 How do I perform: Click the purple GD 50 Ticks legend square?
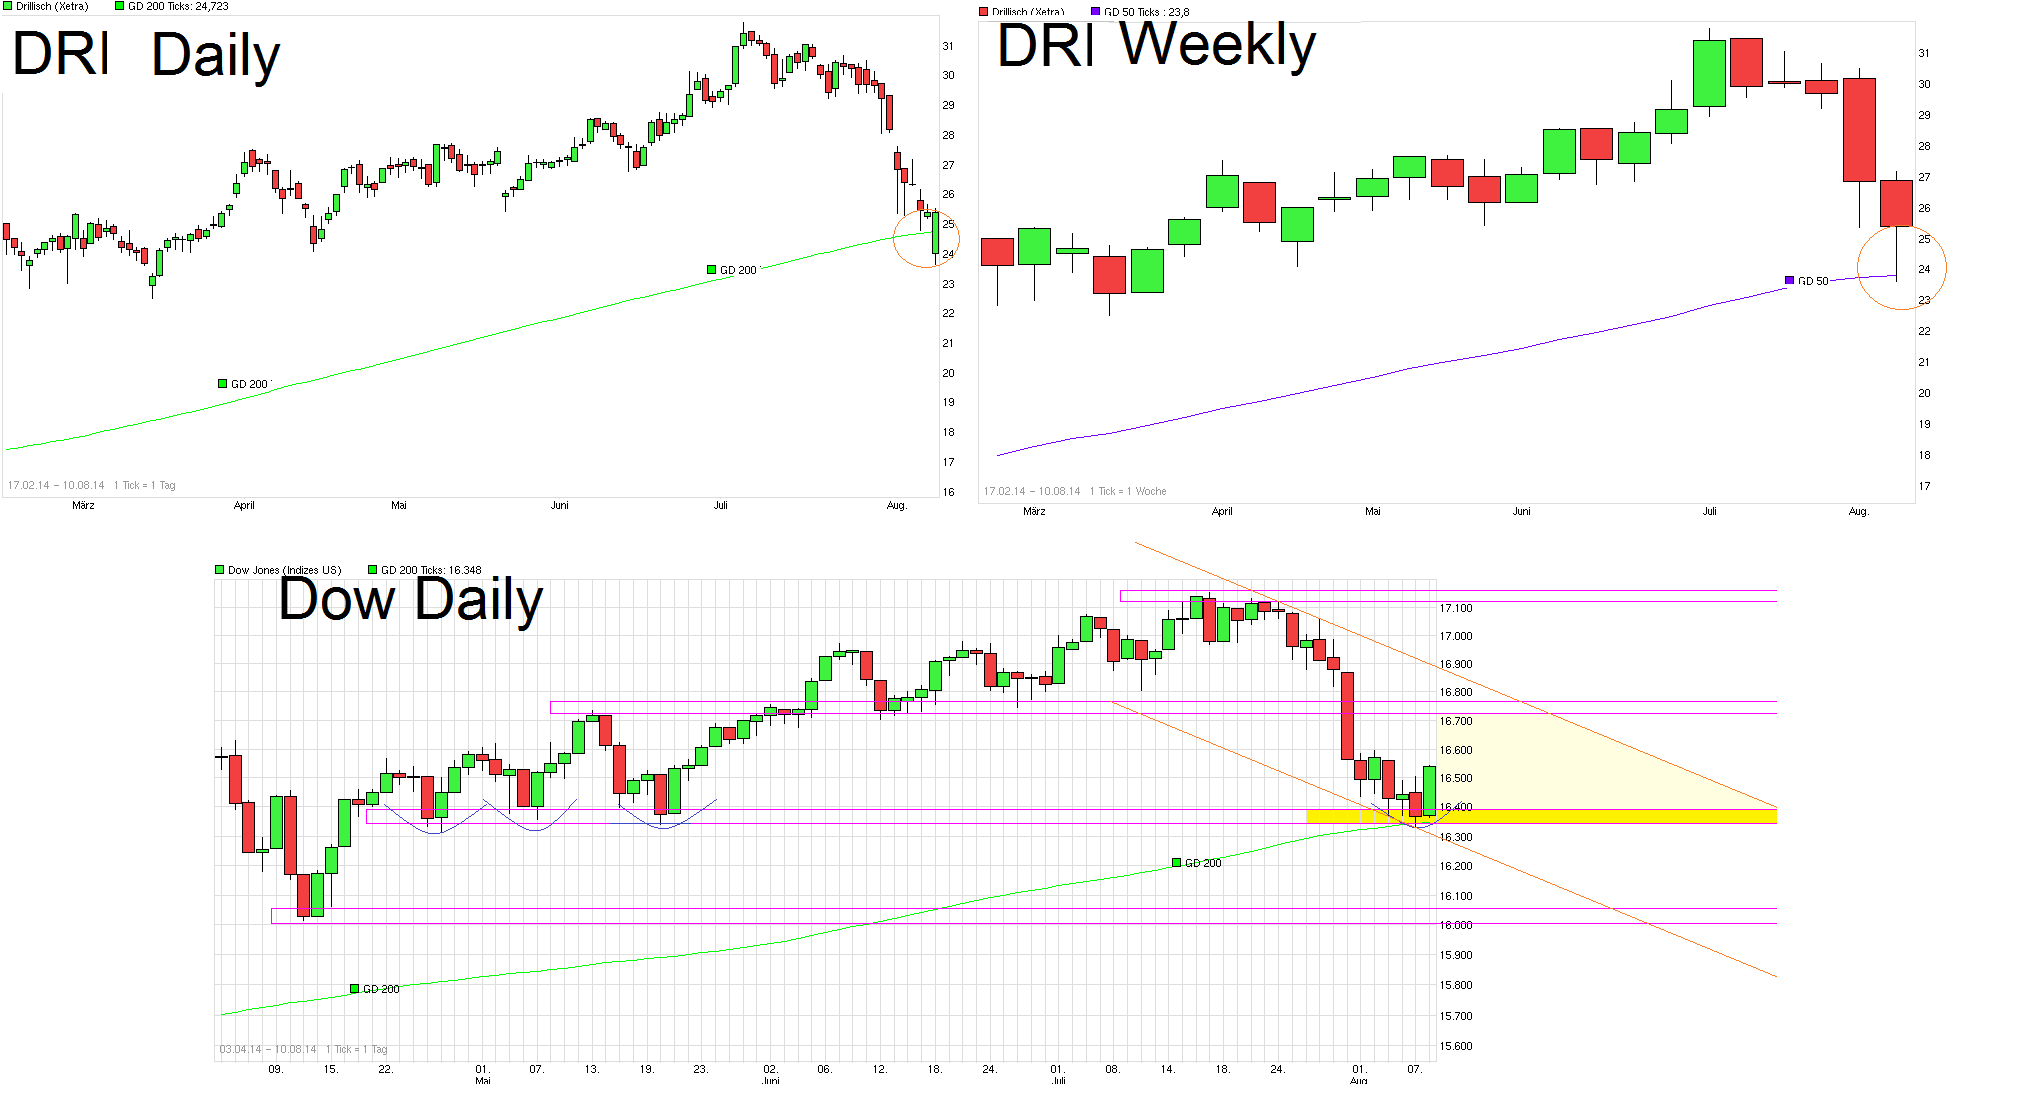[x=1096, y=12]
